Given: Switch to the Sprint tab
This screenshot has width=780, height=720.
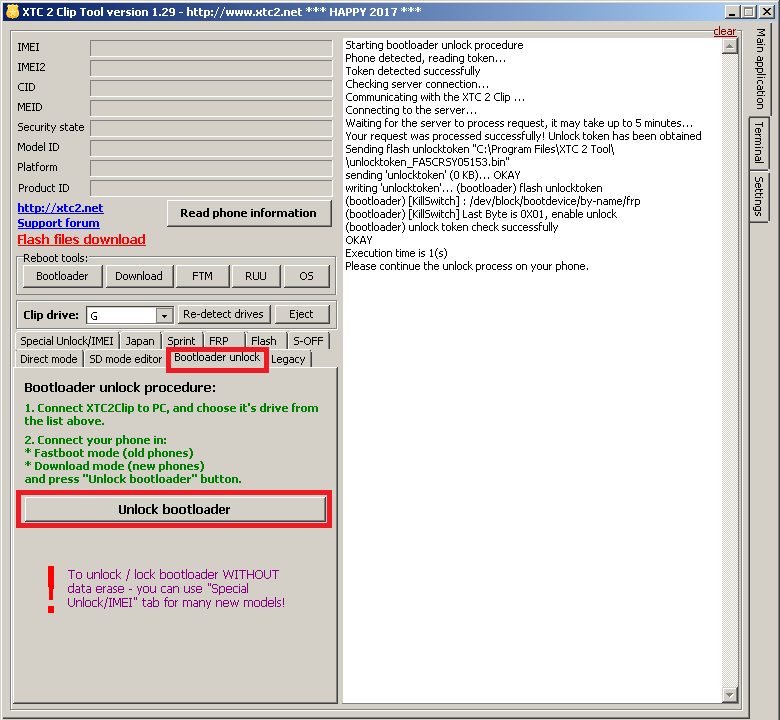Looking at the screenshot, I should point(181,341).
